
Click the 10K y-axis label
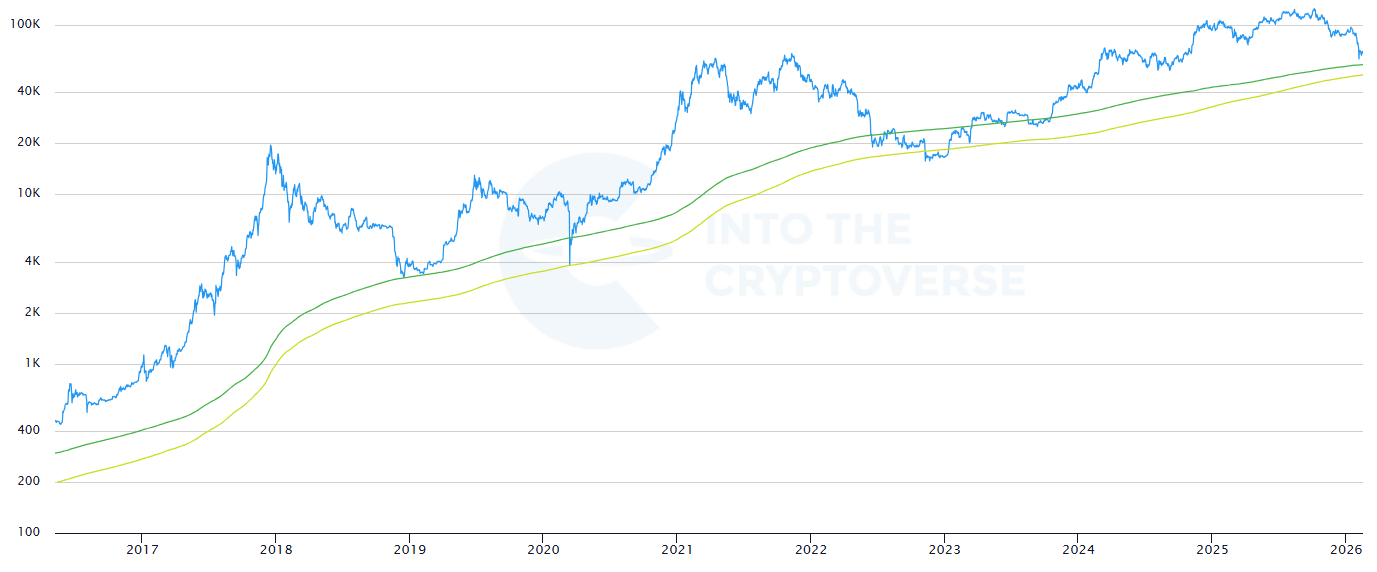click(x=27, y=193)
